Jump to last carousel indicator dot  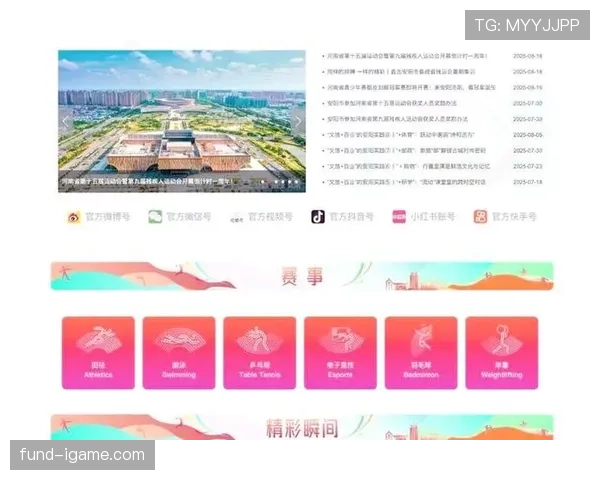(x=297, y=182)
